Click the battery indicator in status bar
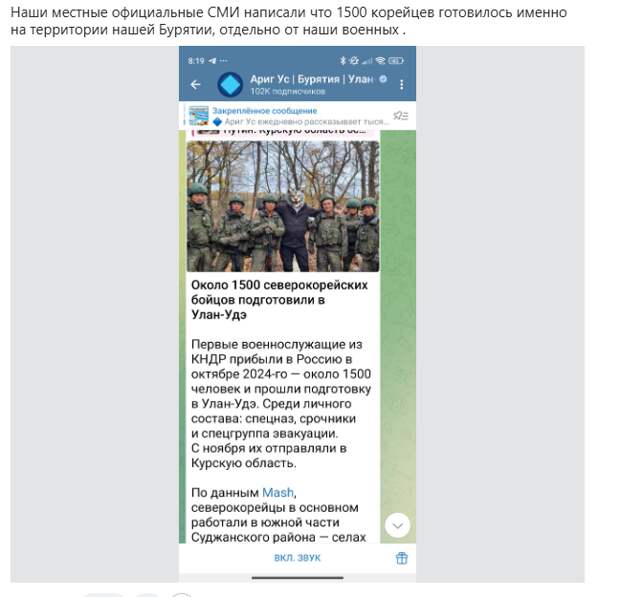 (x=396, y=60)
